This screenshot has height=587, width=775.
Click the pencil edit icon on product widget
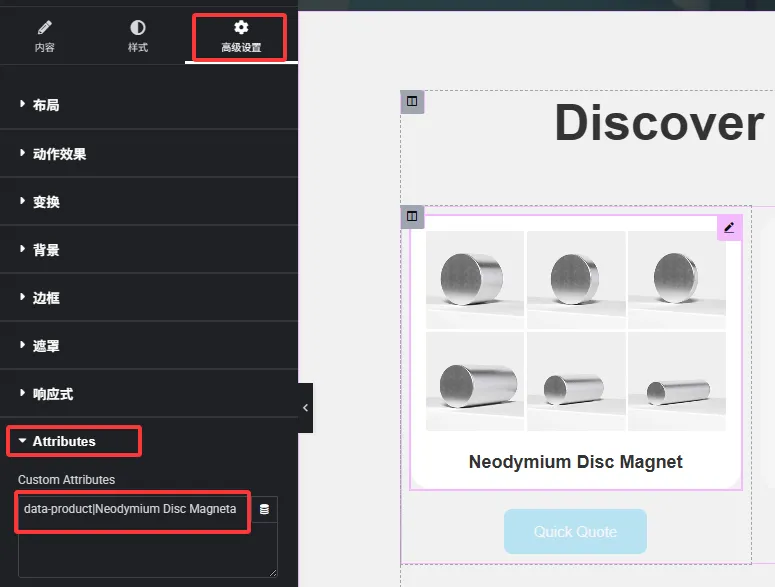(x=729, y=228)
